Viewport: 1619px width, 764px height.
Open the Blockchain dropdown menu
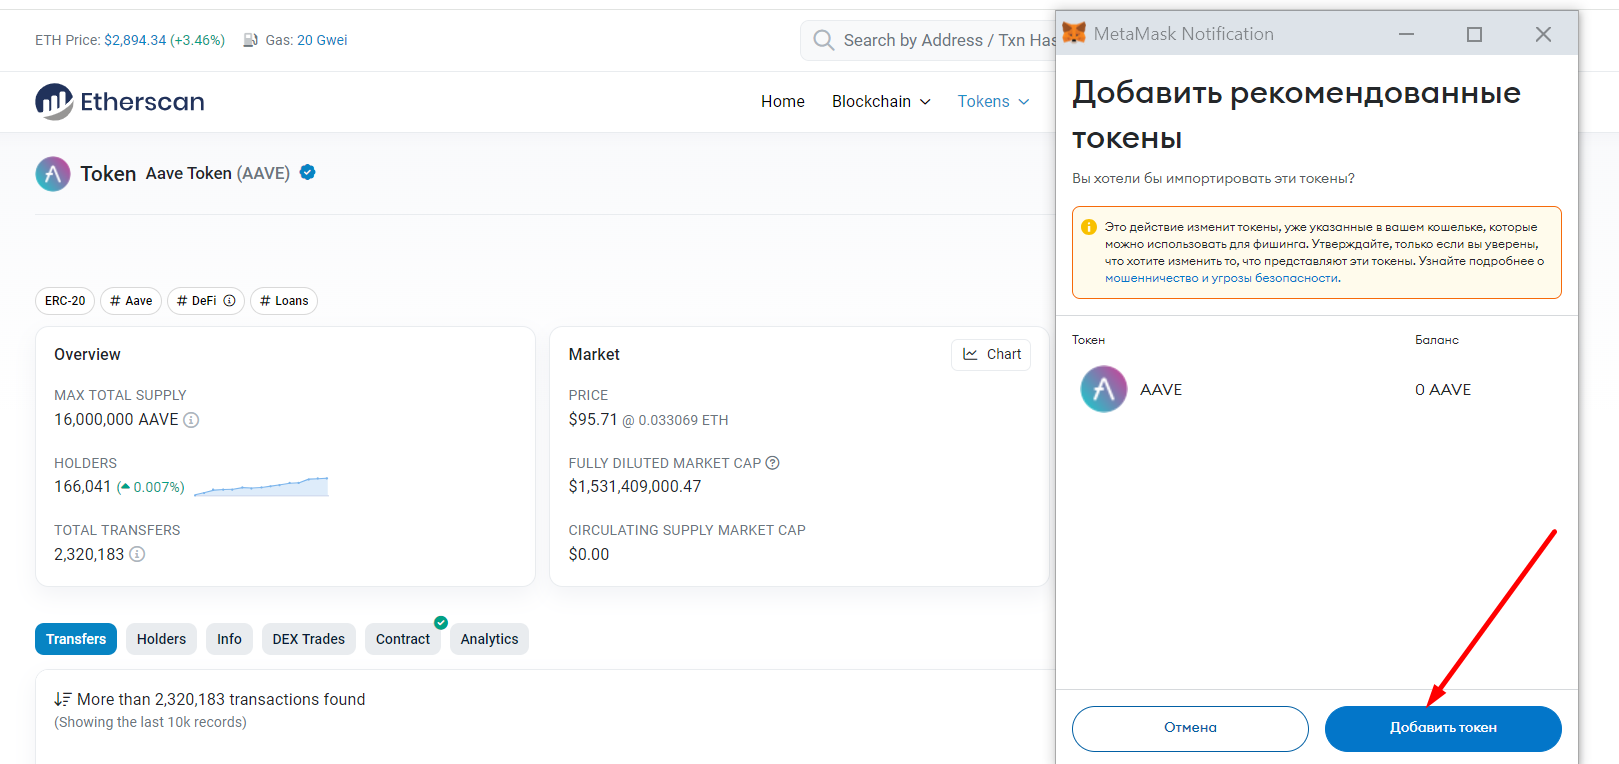click(881, 102)
